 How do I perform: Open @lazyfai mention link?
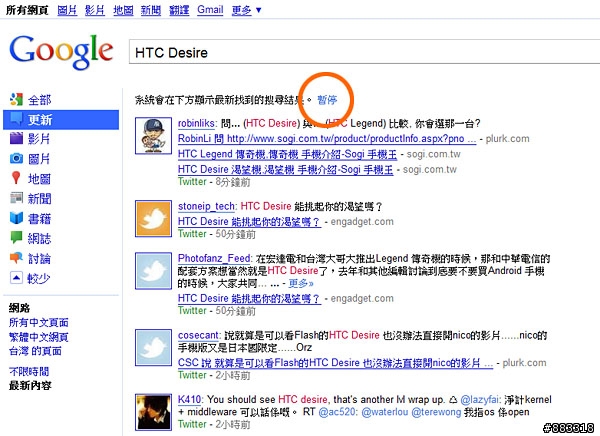[x=480, y=400]
